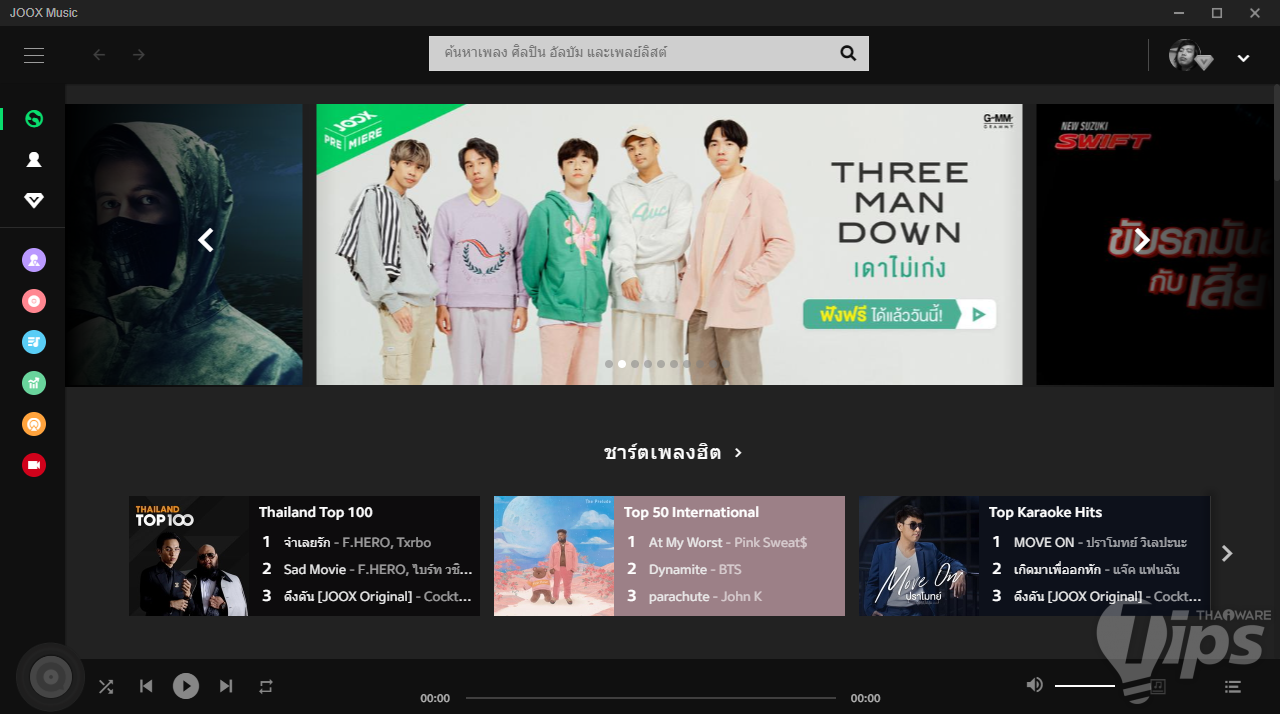Open the Thailand Top 100 cover

tap(189, 556)
